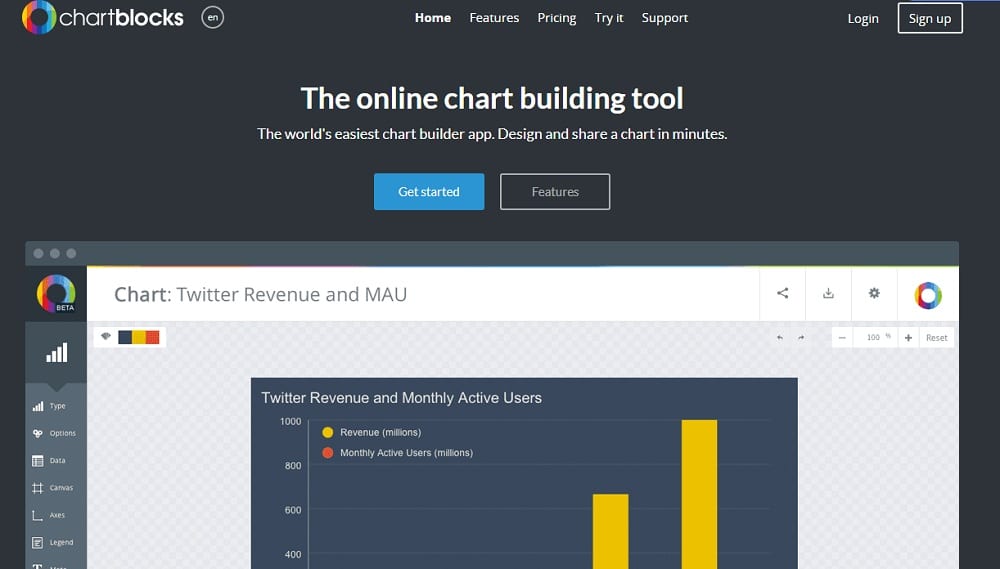Open the Pricing page
This screenshot has width=1000, height=569.
557,18
